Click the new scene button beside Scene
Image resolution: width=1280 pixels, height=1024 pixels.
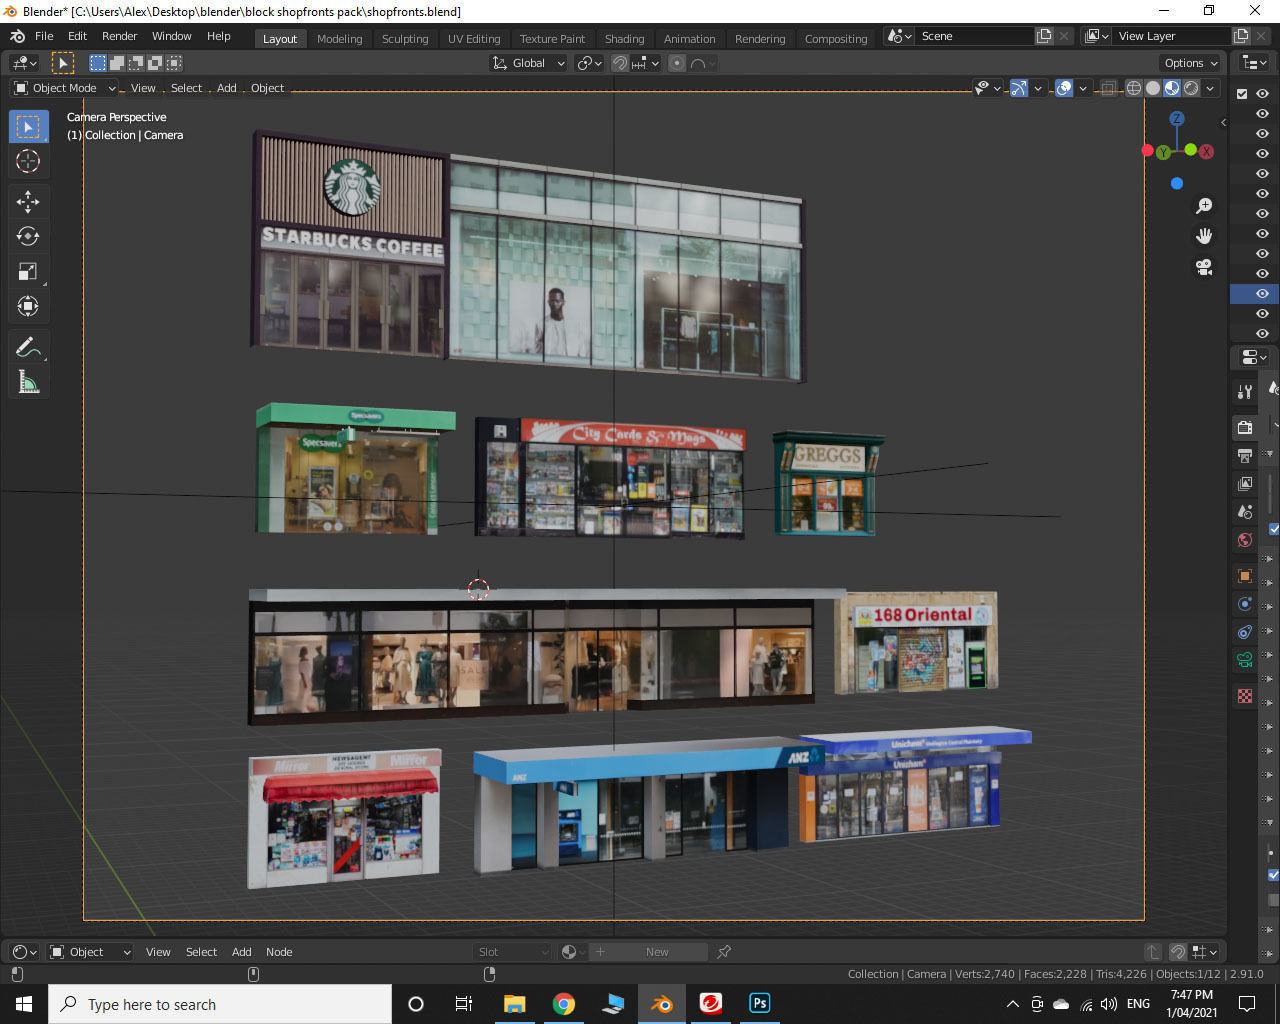point(1044,36)
